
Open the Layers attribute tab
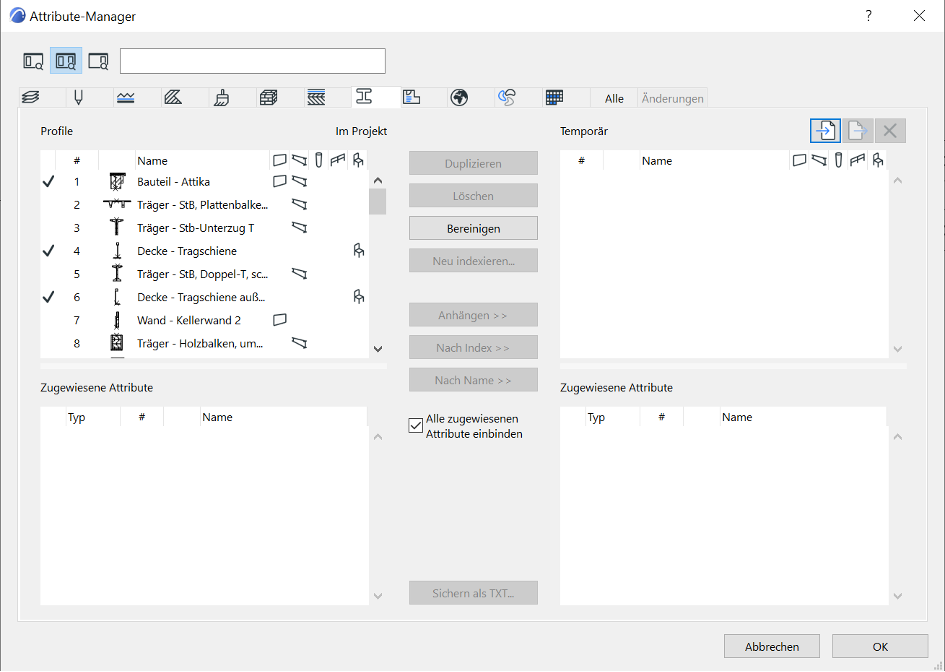(31, 98)
